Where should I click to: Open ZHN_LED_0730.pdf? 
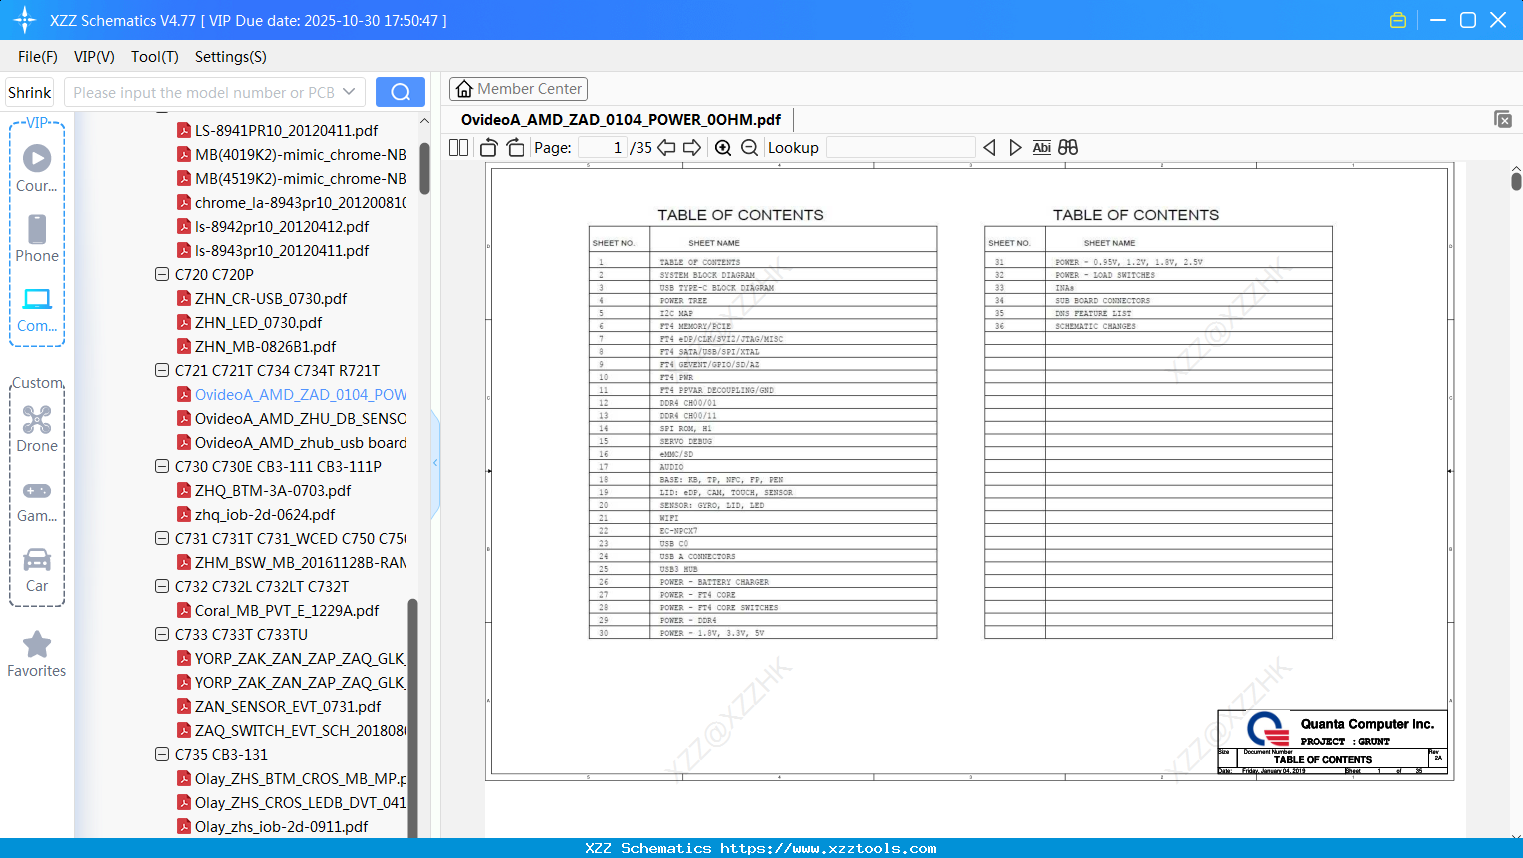pos(258,322)
